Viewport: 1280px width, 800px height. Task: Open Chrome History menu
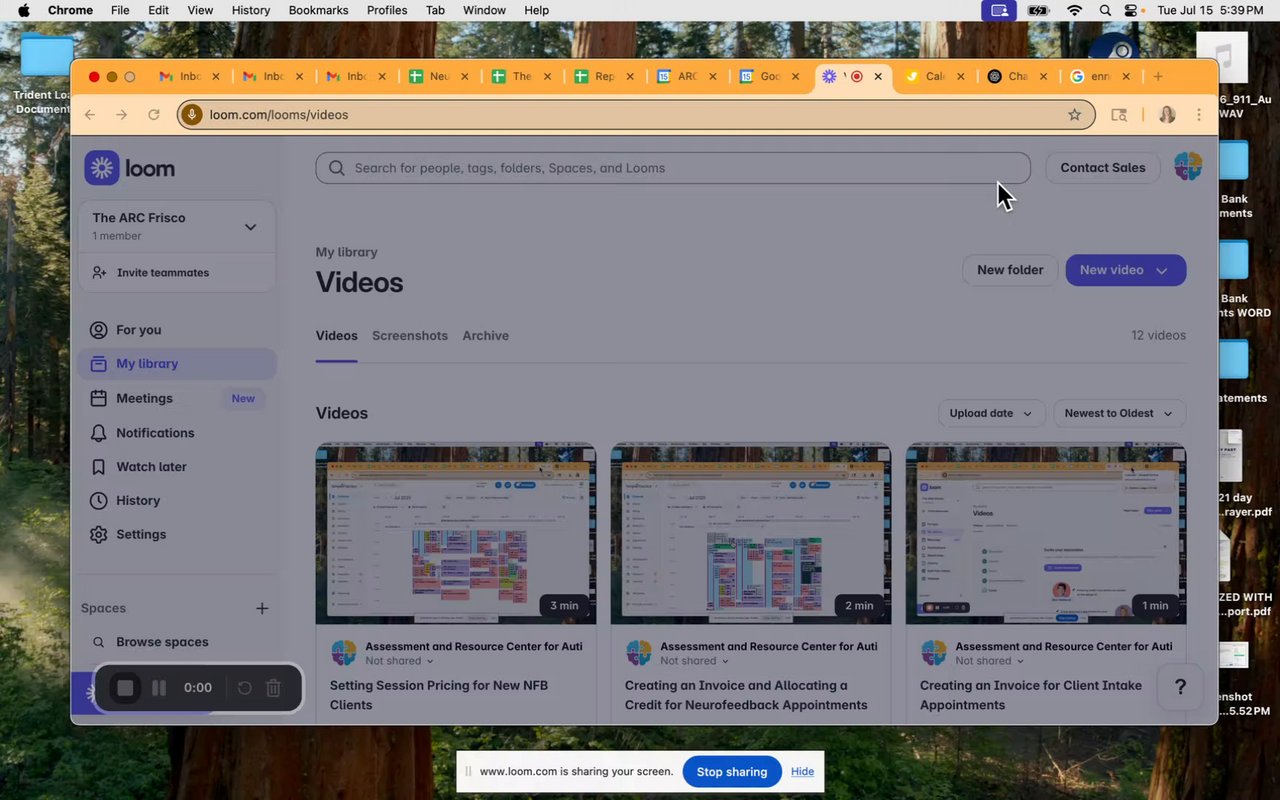251,10
